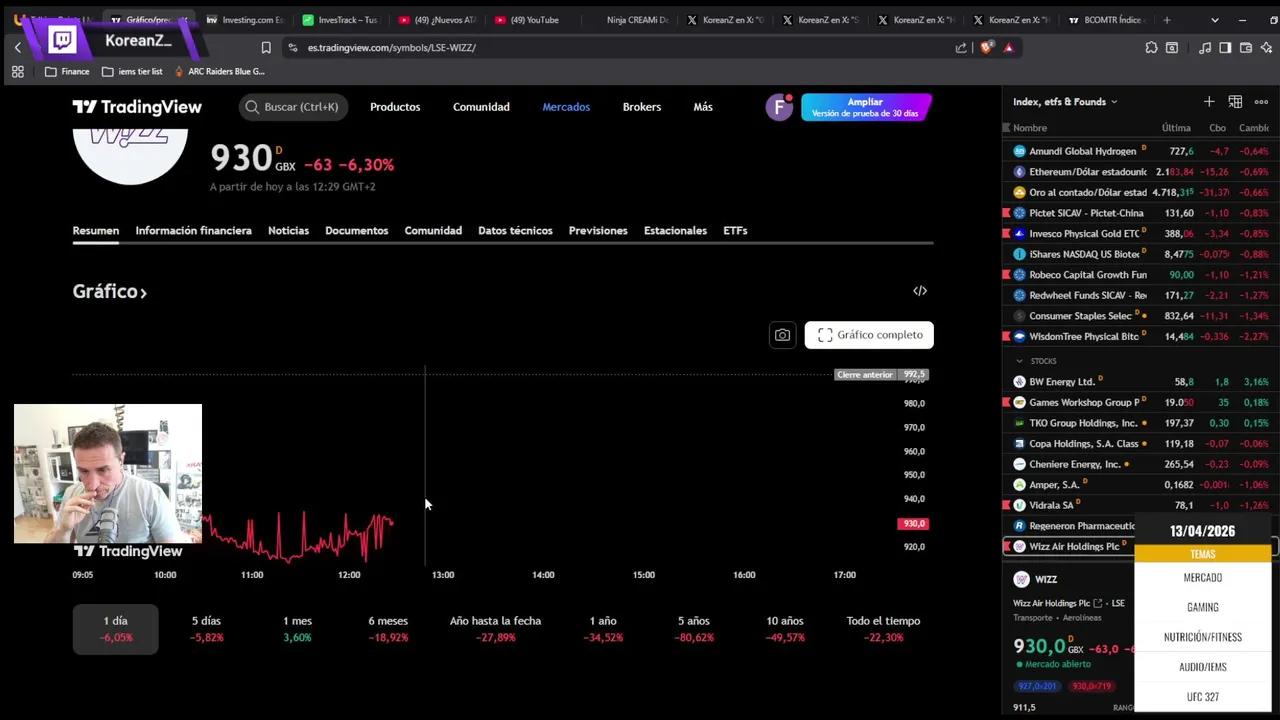This screenshot has height=720, width=1280.
Task: Open the Brokers menu
Action: click(x=642, y=107)
